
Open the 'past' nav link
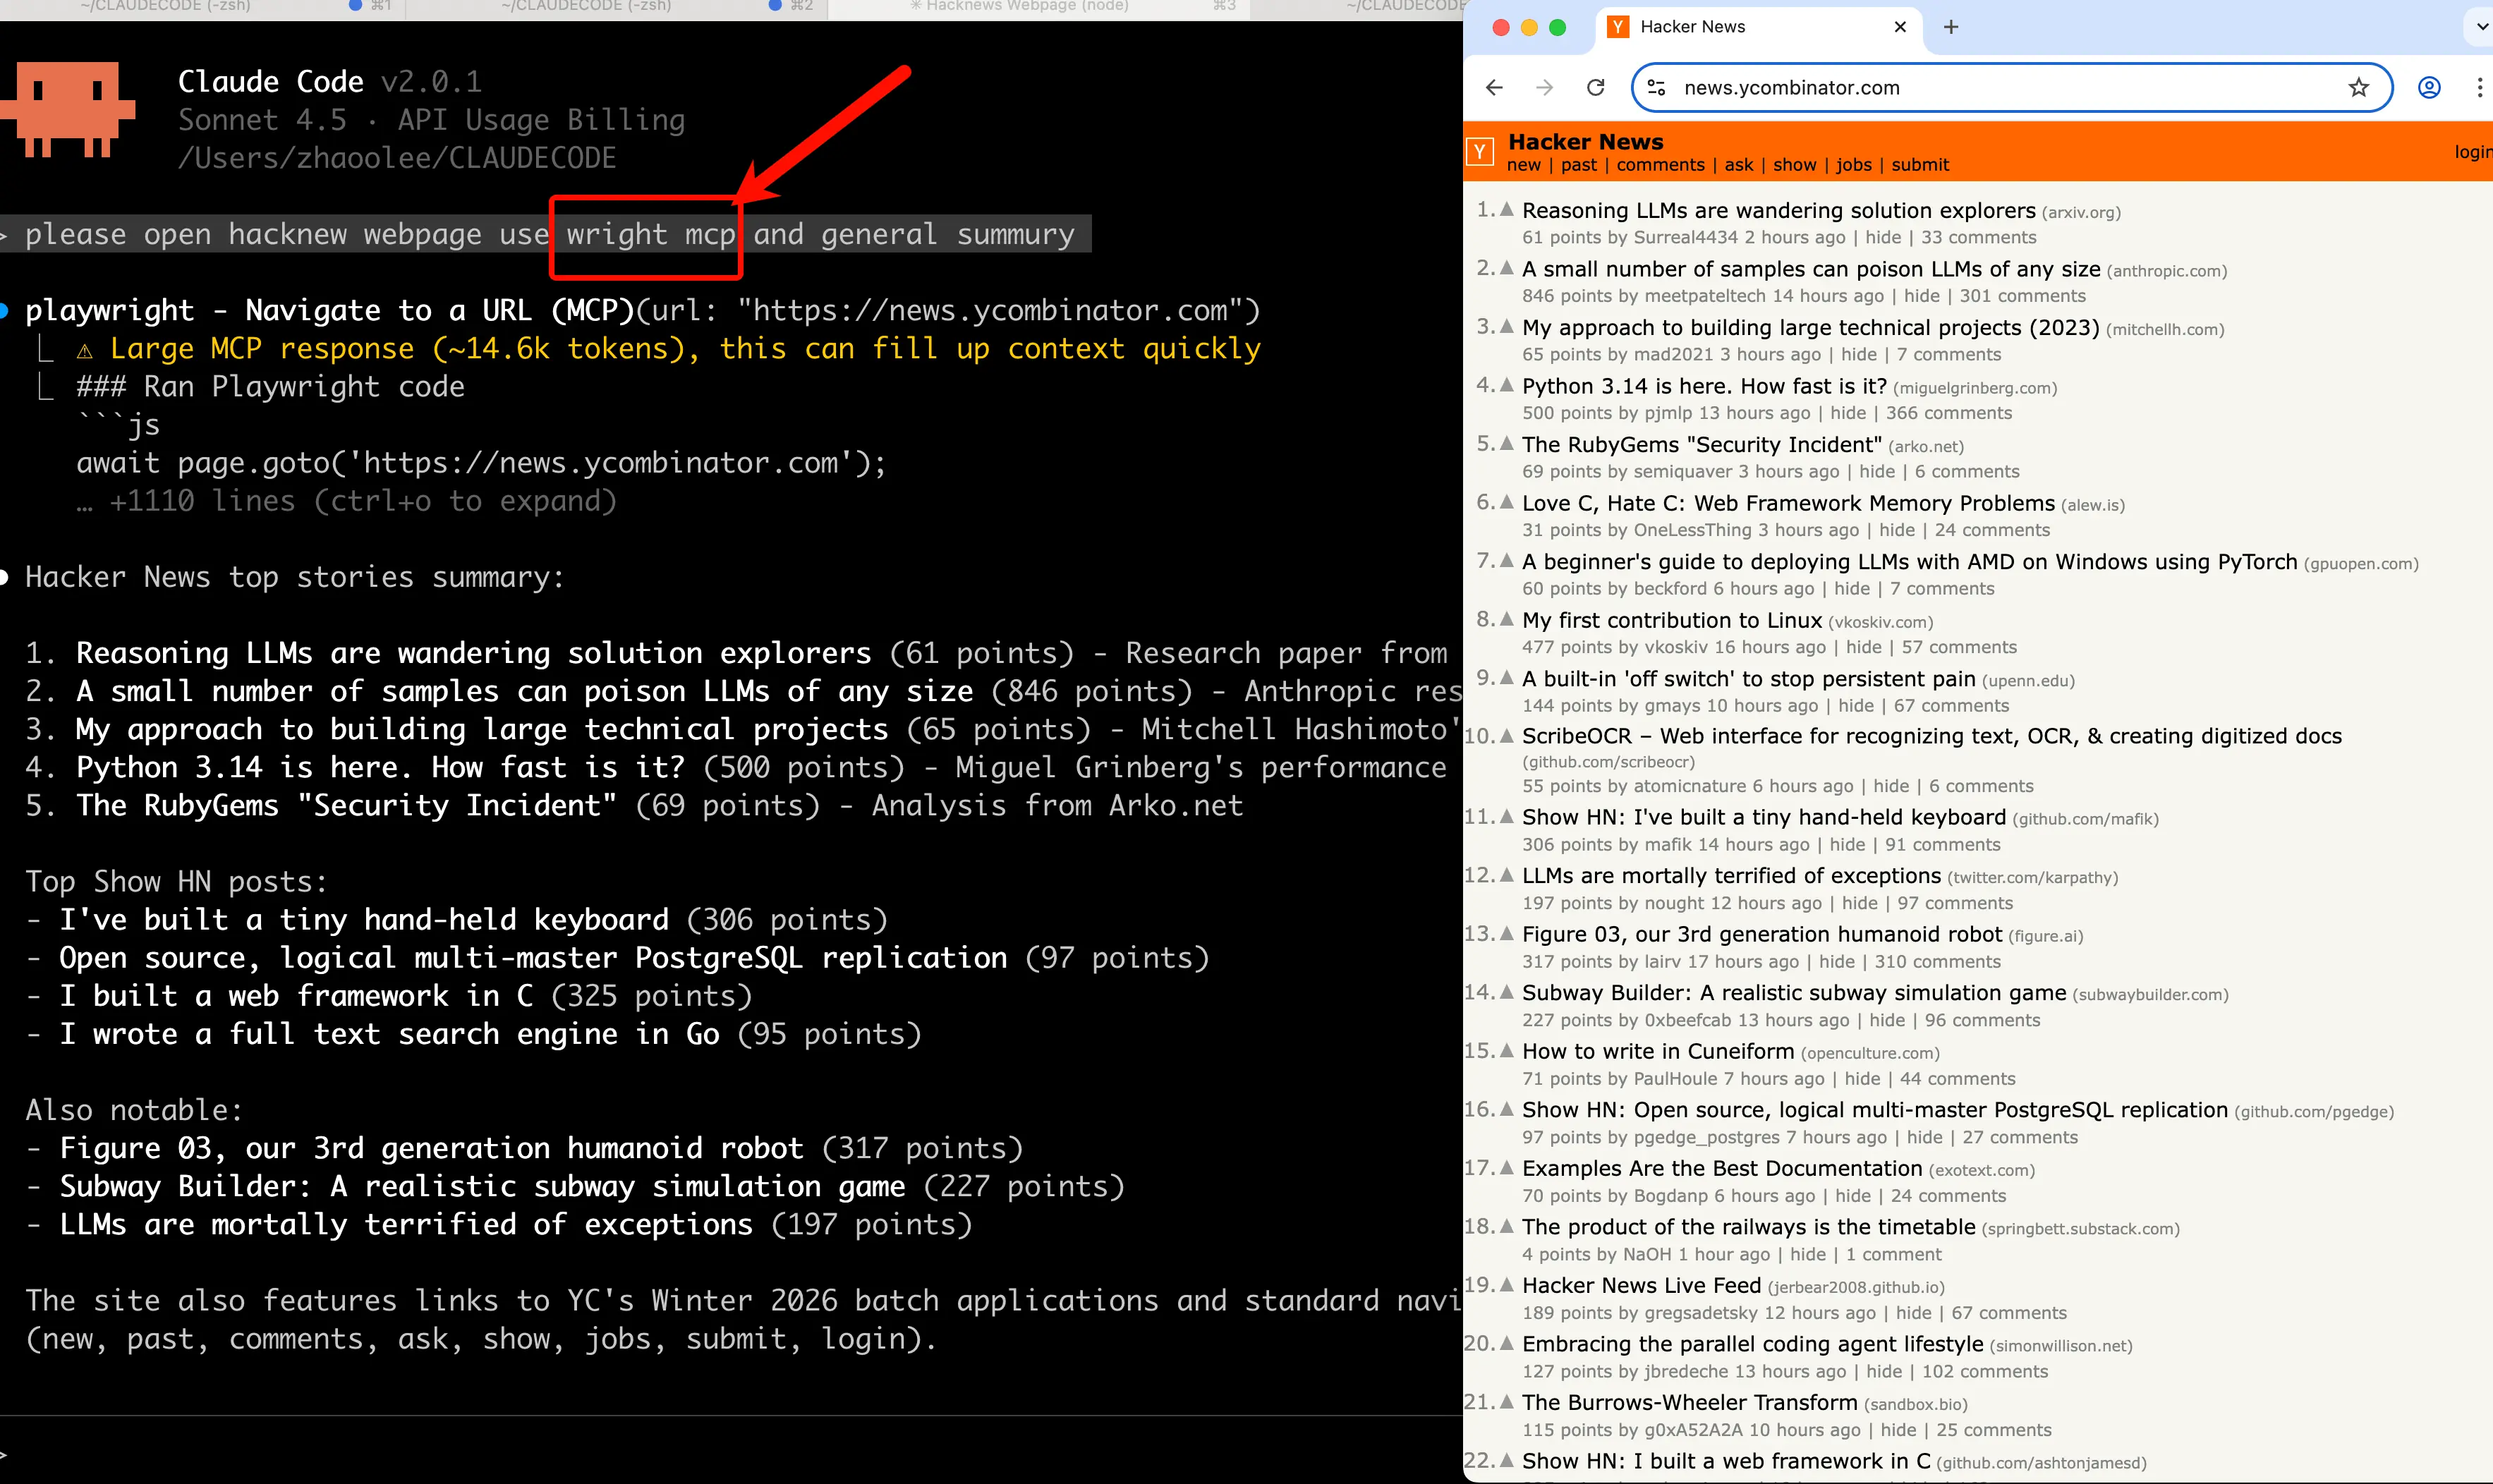[x=1579, y=165]
